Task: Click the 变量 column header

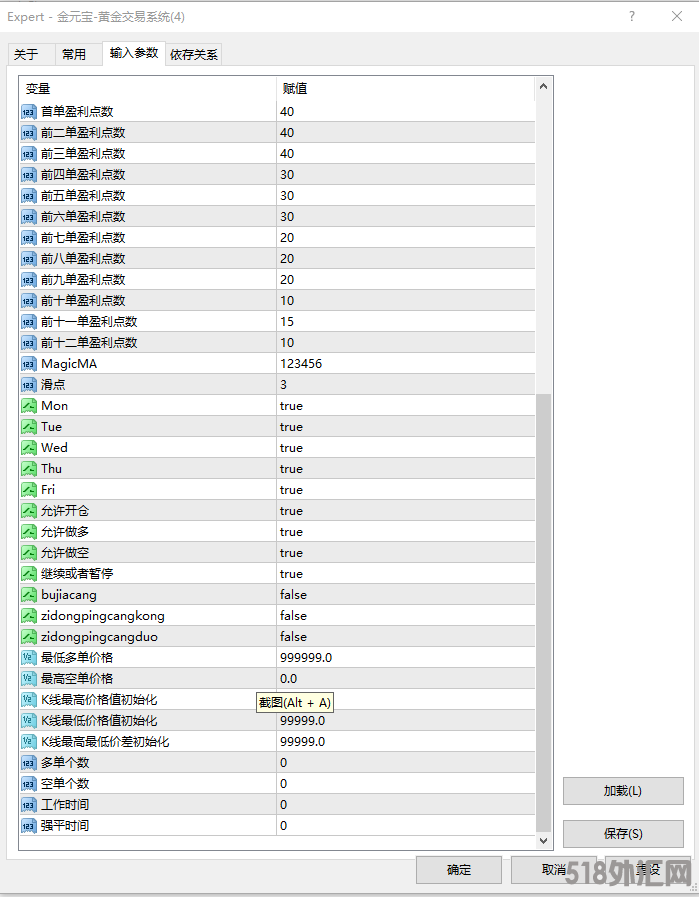Action: [x=148, y=89]
